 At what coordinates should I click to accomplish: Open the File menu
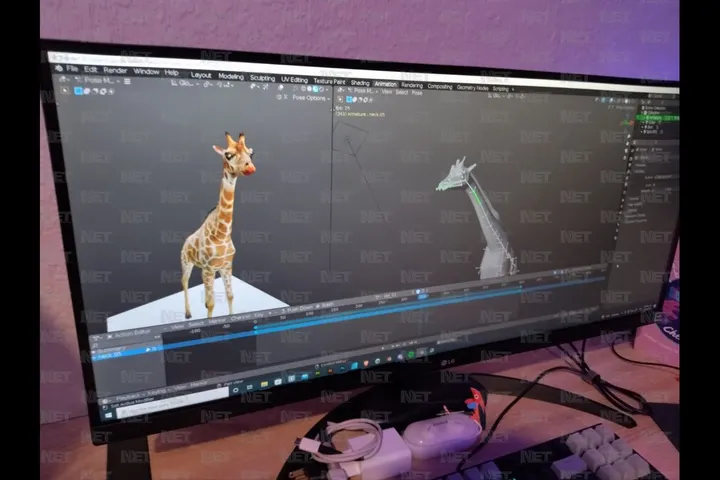[x=72, y=68]
